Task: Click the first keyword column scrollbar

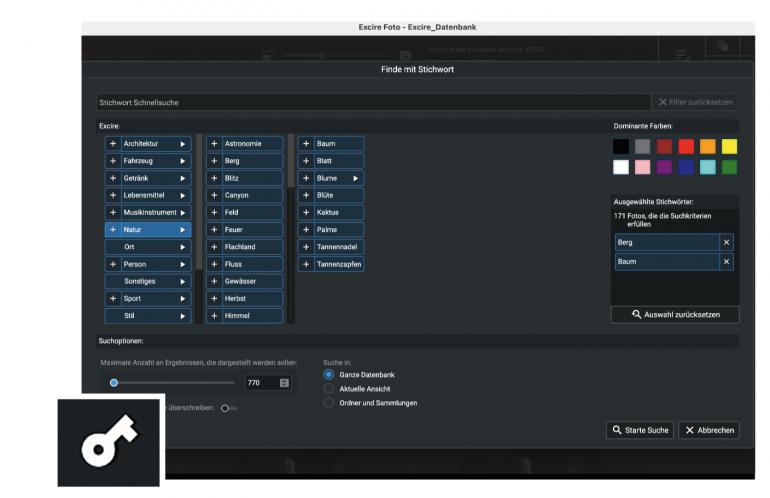Action: 199,202
